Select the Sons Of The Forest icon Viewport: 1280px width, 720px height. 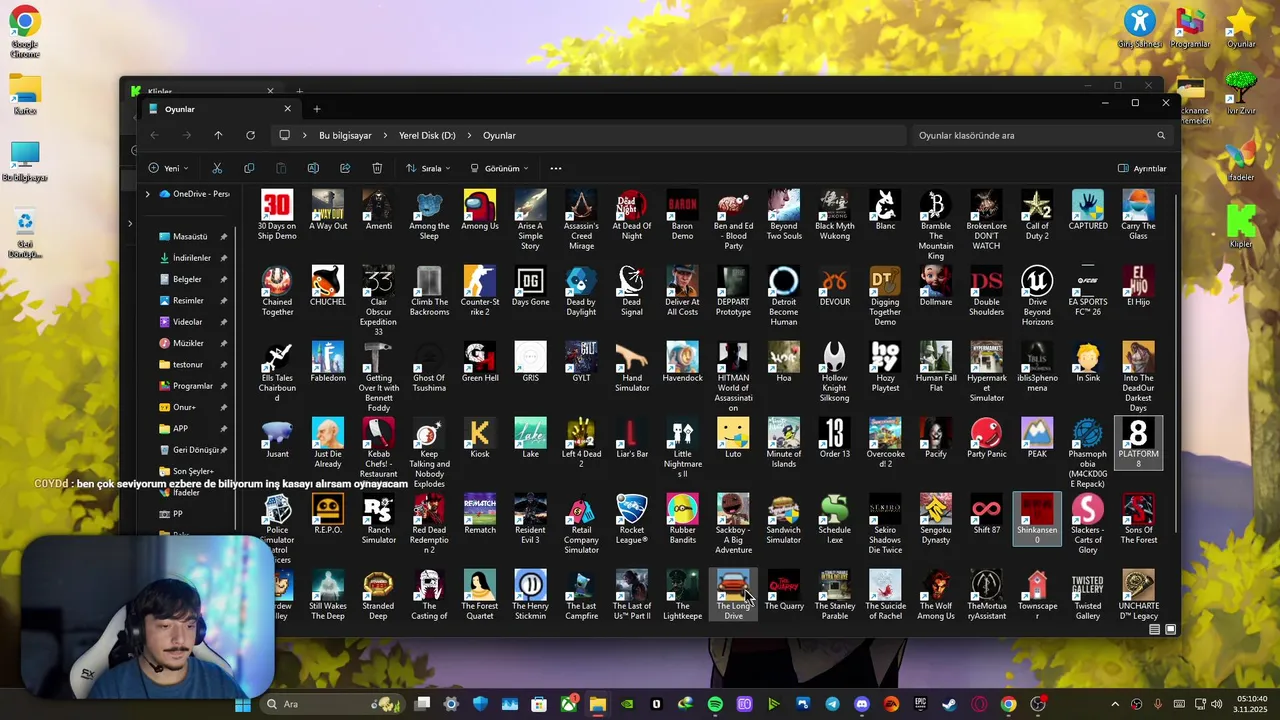(x=1138, y=520)
